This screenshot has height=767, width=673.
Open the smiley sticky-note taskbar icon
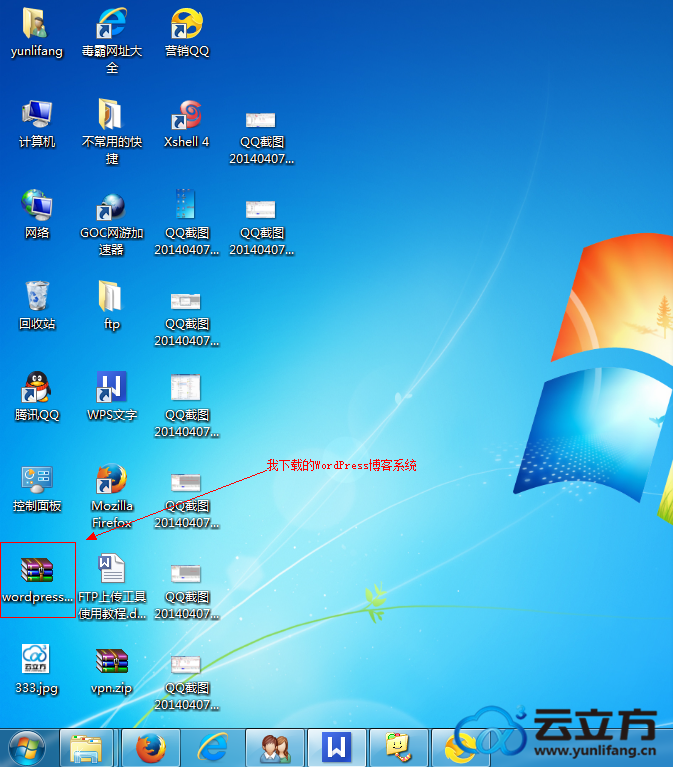pyautogui.click(x=399, y=748)
